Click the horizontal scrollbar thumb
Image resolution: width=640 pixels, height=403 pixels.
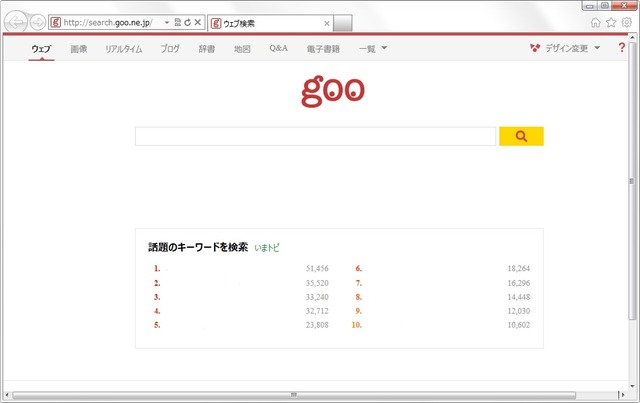(294, 395)
